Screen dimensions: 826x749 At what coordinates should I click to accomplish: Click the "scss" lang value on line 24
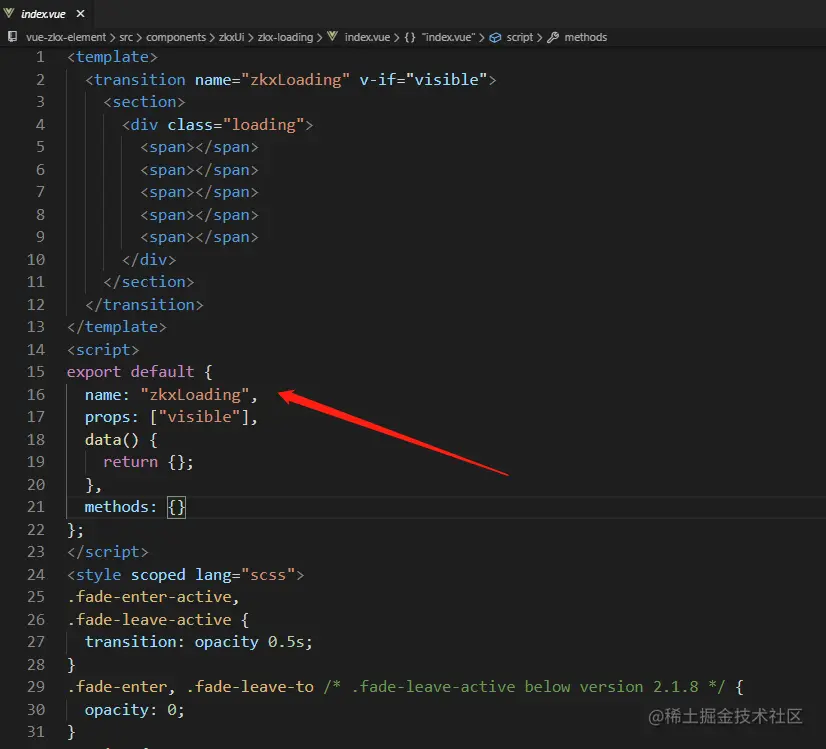coord(268,575)
